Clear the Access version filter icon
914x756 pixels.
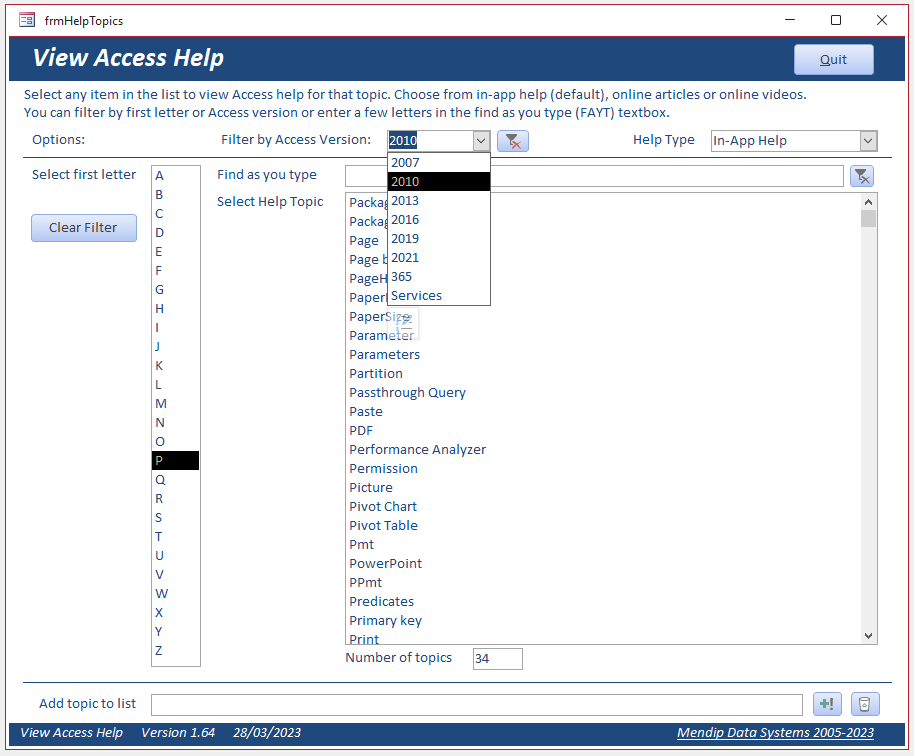pyautogui.click(x=513, y=141)
